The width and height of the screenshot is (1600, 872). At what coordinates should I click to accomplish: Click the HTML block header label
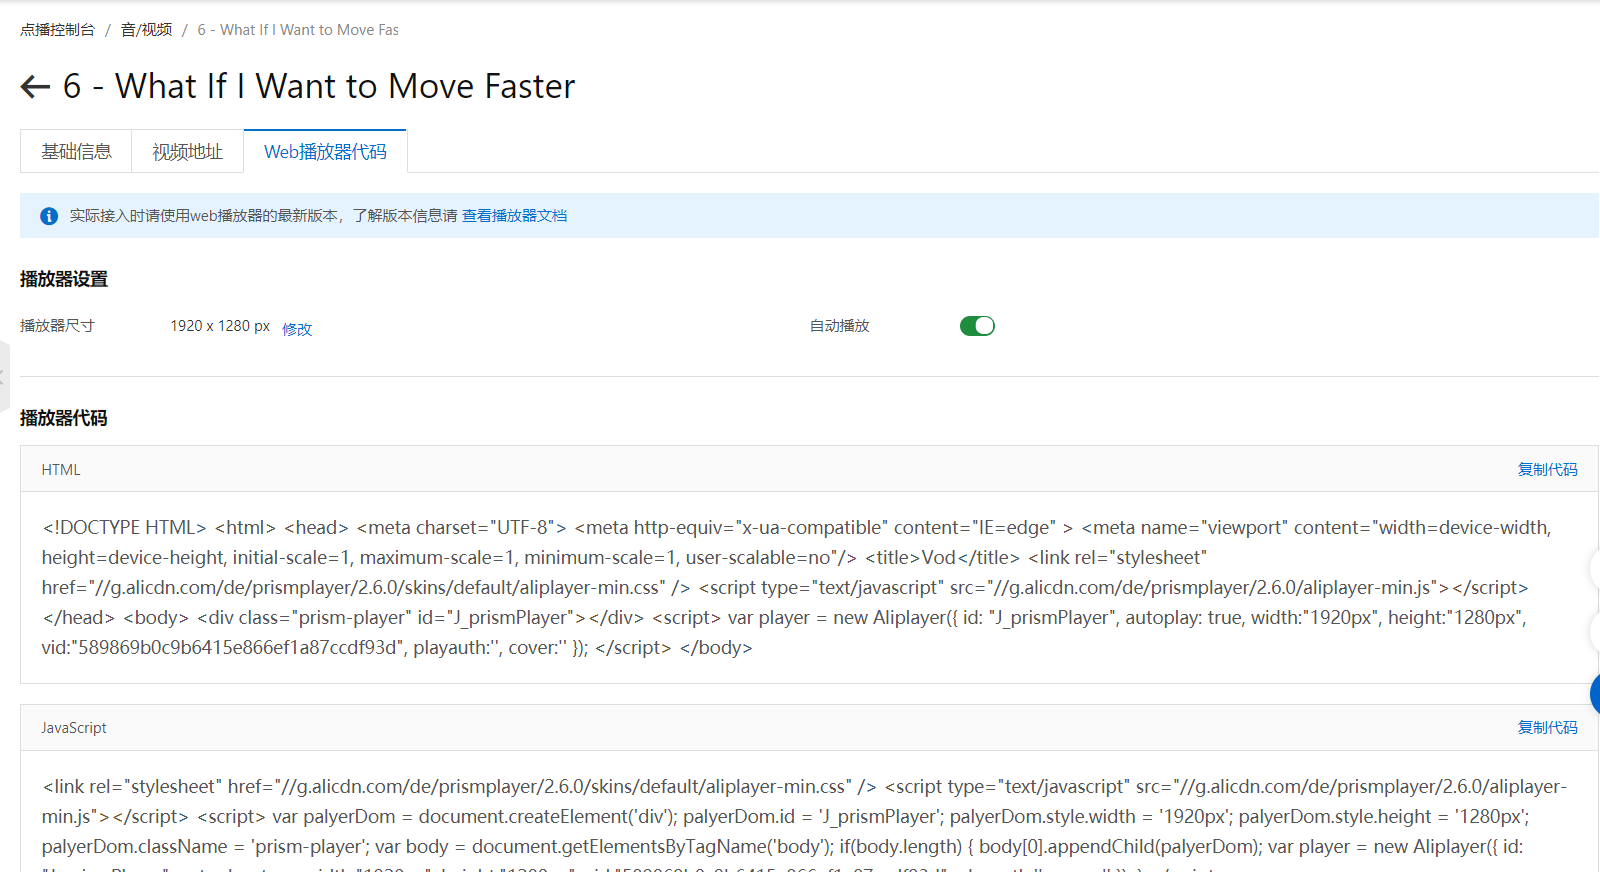[x=61, y=470]
